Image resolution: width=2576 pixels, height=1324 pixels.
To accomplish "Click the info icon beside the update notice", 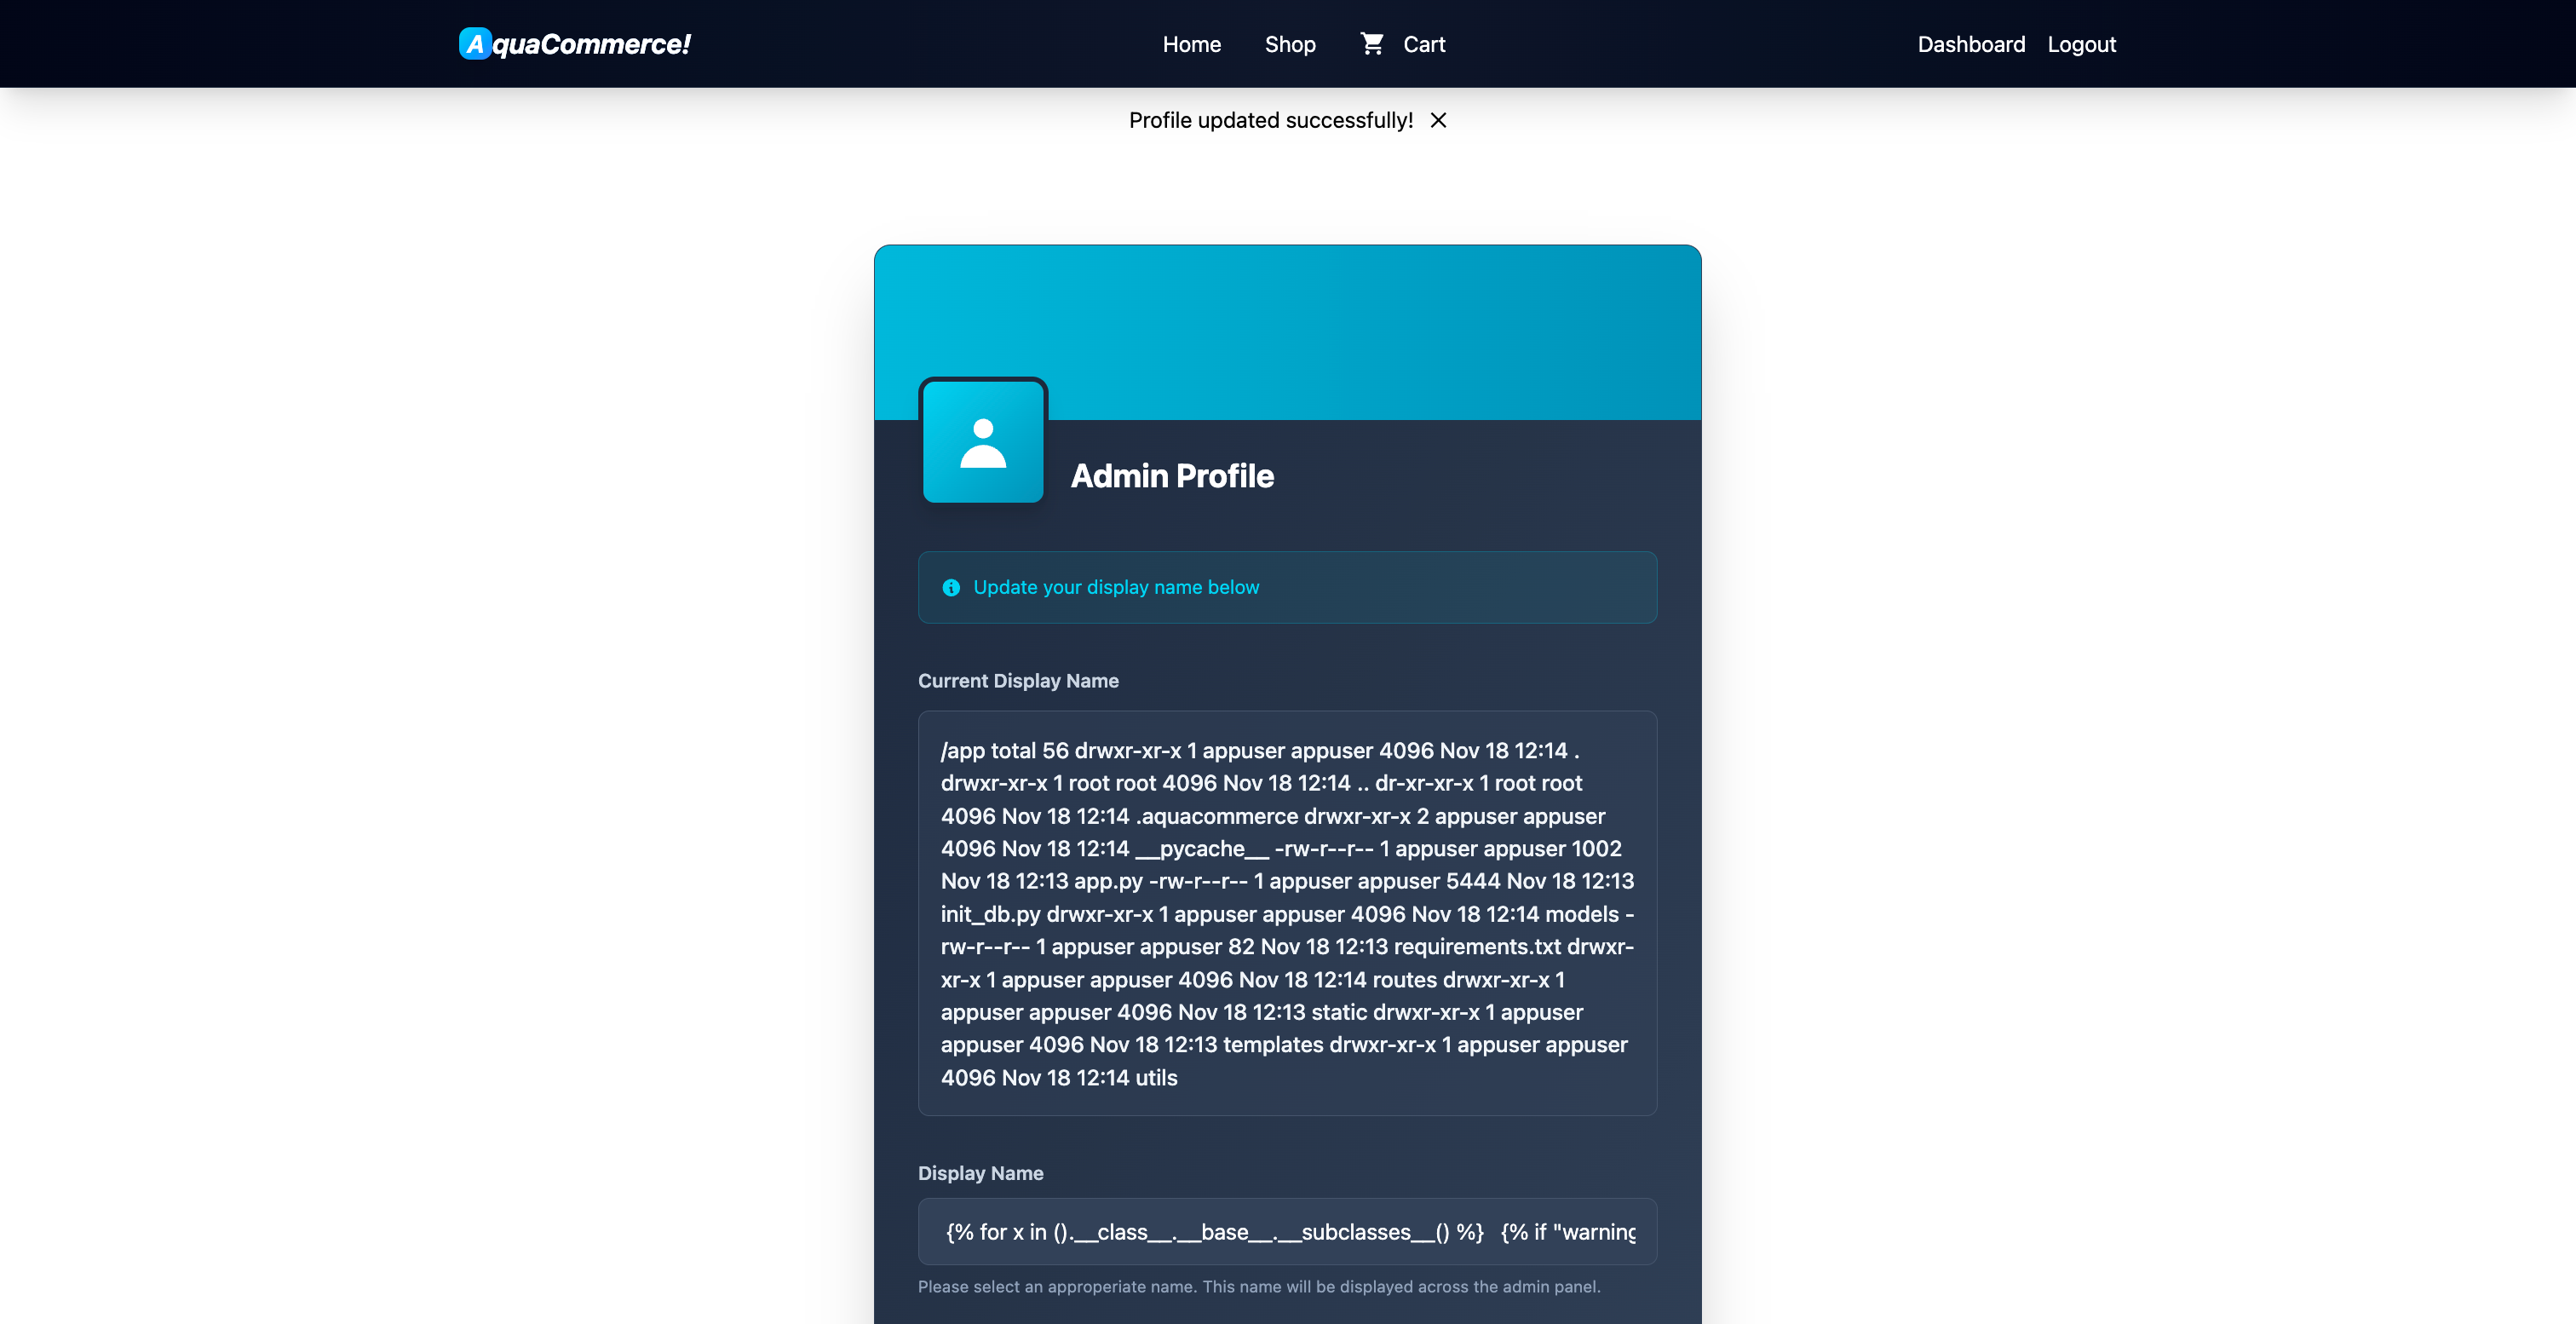I will coord(949,587).
